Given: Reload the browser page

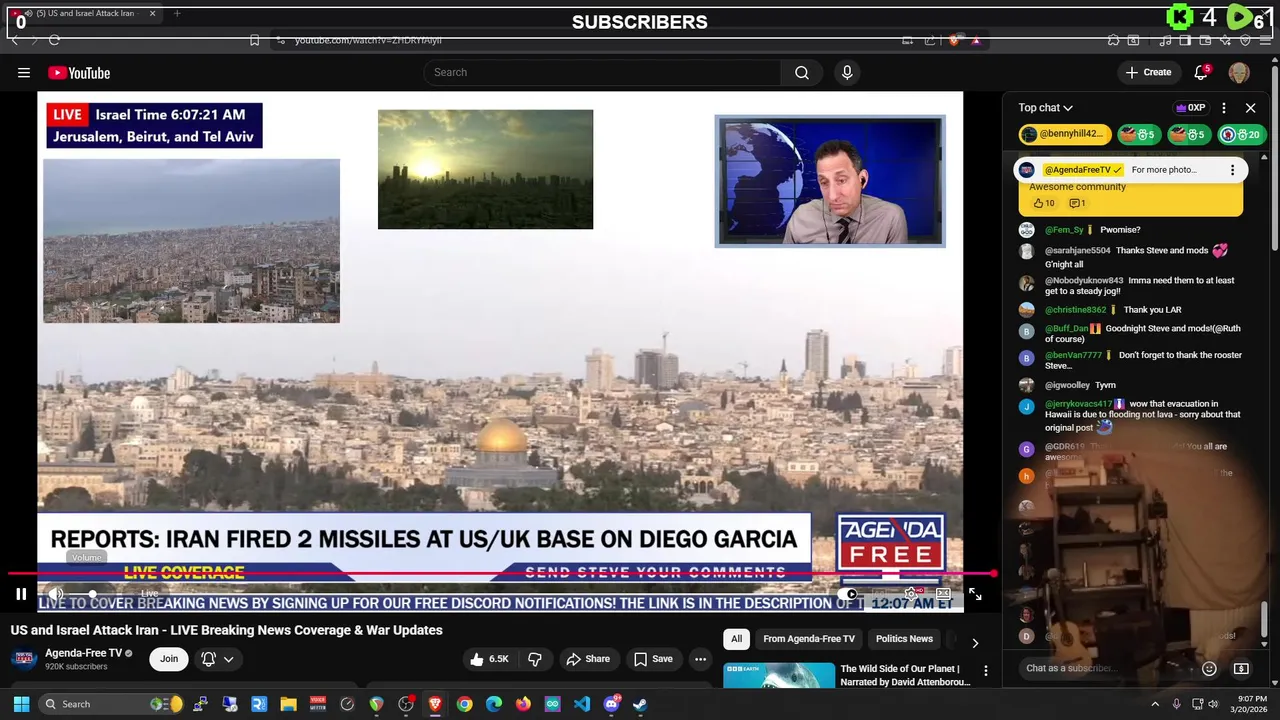Looking at the screenshot, I should coord(54,40).
